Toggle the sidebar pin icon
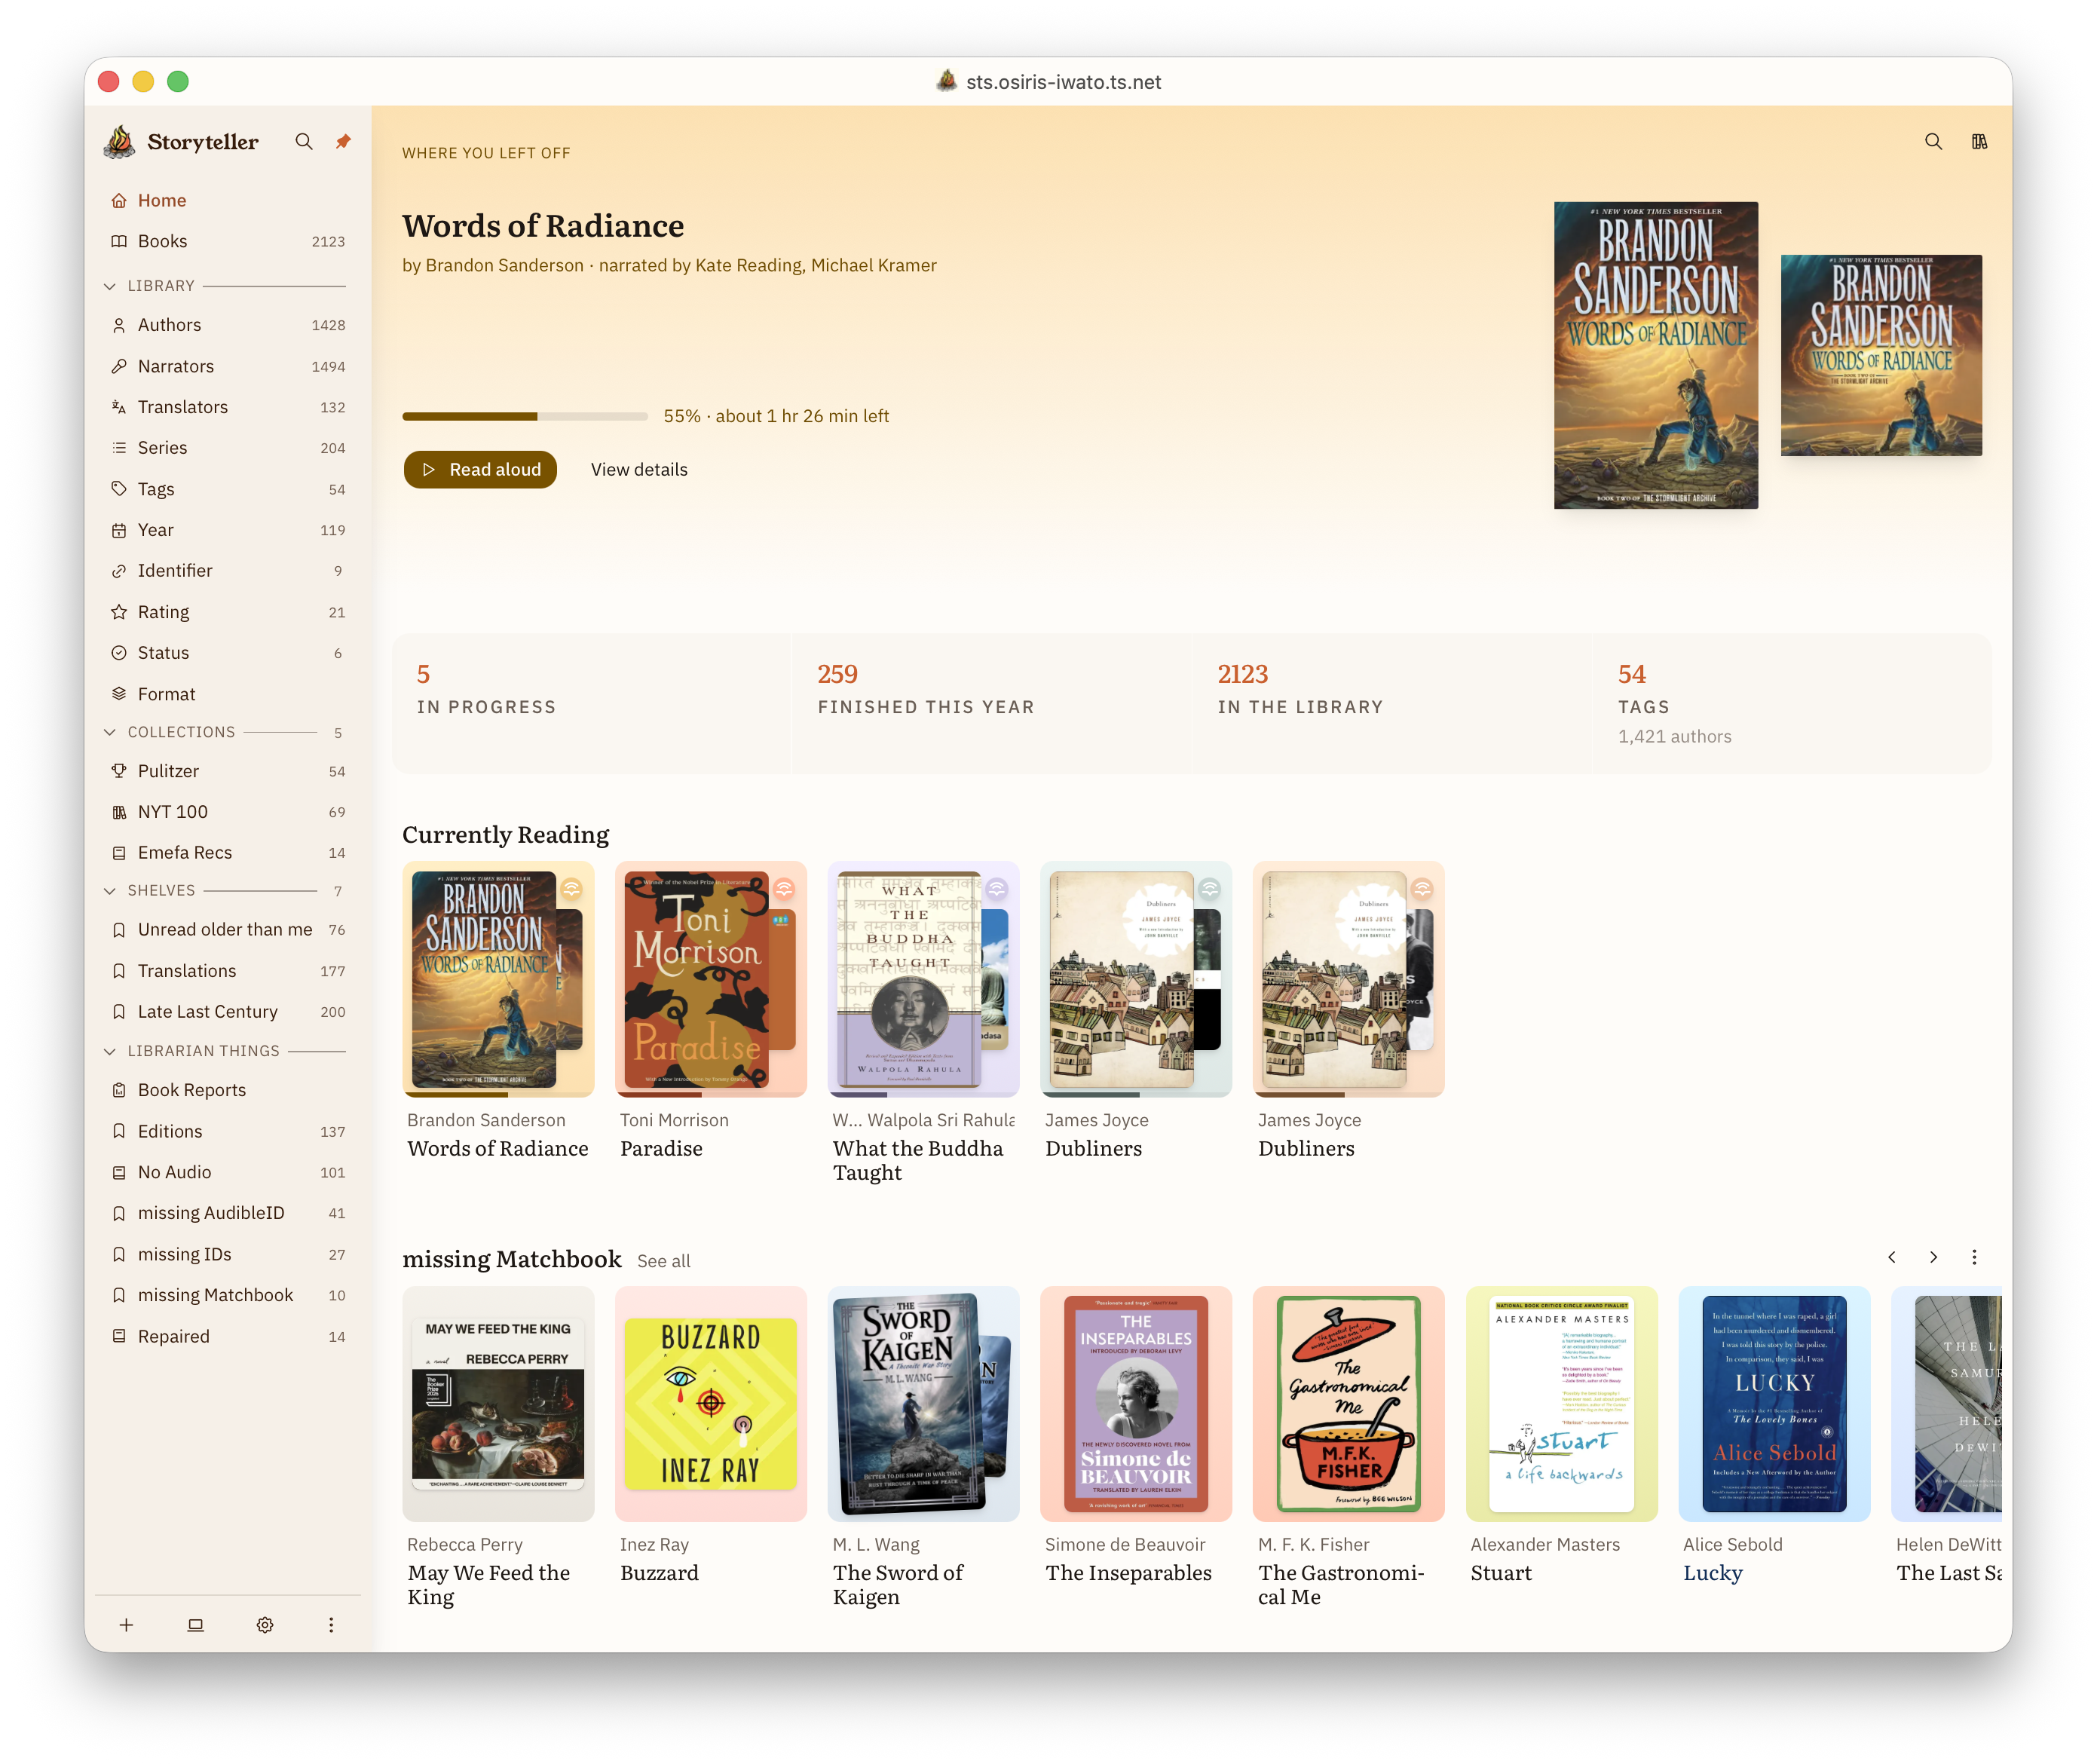Screen dimensions: 2097x1764 coord(343,142)
